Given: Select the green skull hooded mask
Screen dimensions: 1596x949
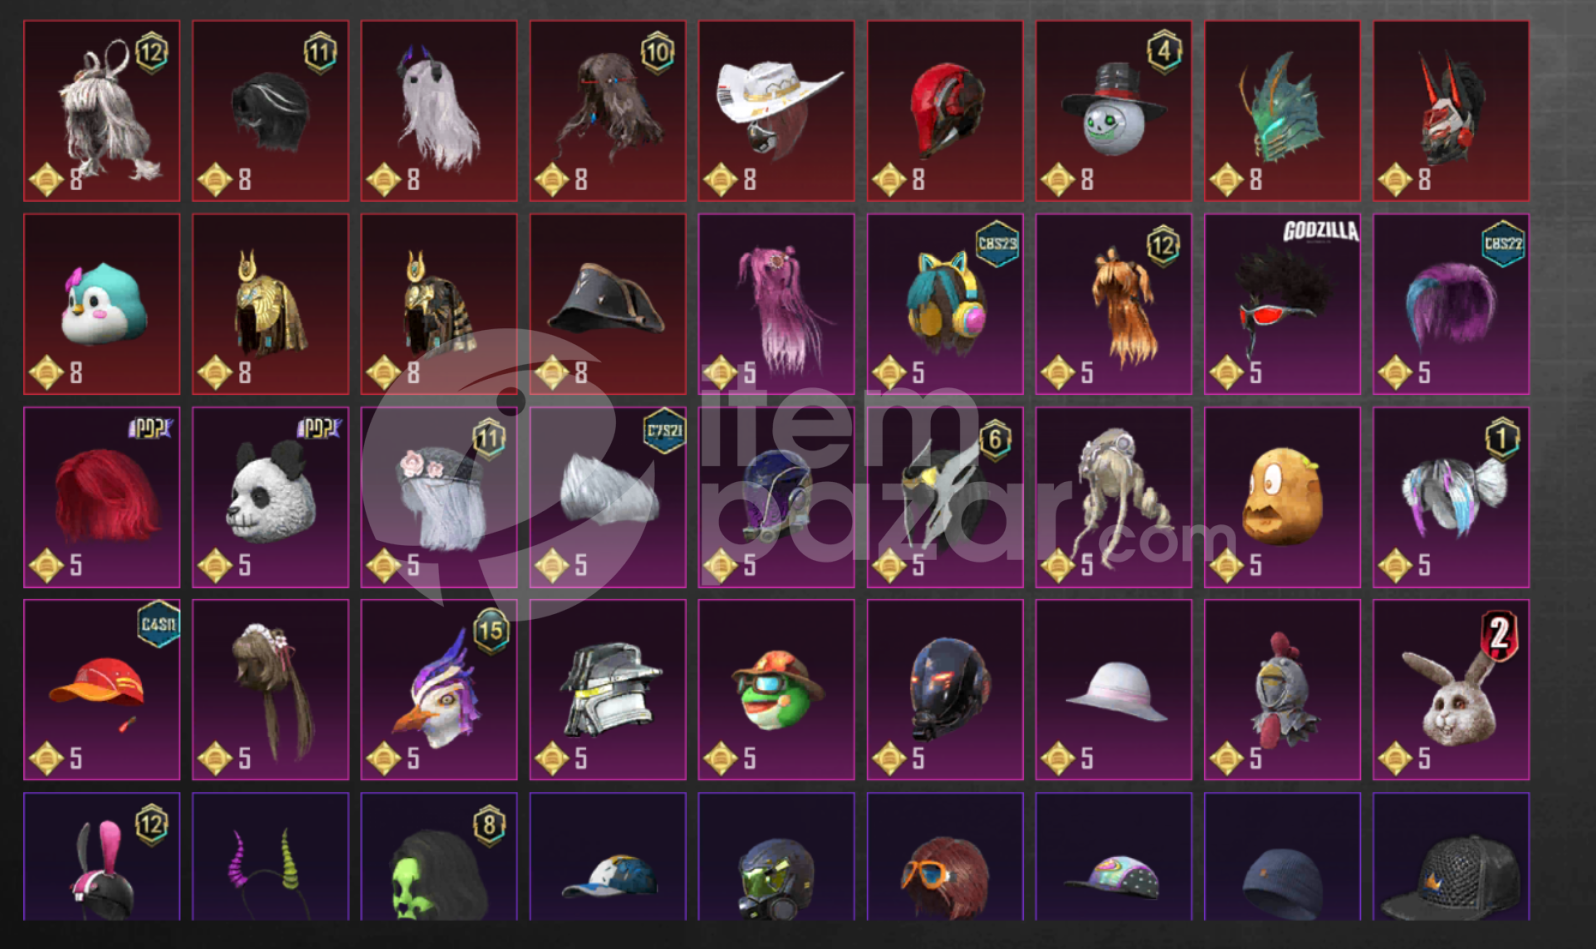Looking at the screenshot, I should tap(439, 856).
